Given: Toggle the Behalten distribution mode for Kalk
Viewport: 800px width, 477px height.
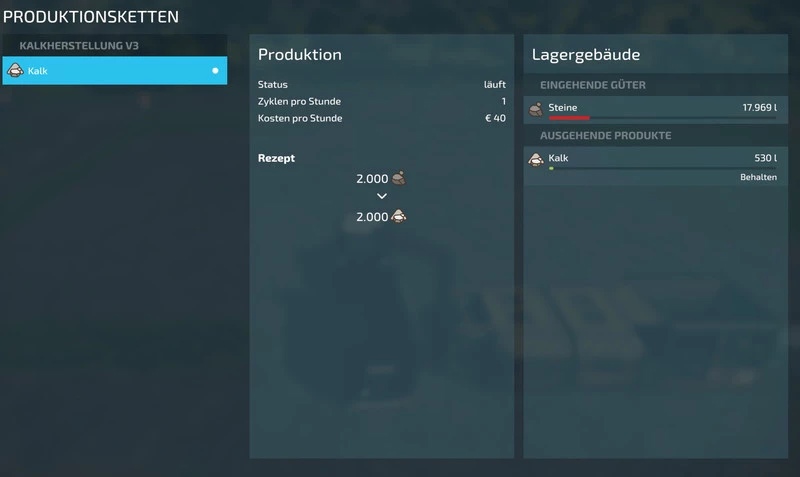Looking at the screenshot, I should [758, 177].
